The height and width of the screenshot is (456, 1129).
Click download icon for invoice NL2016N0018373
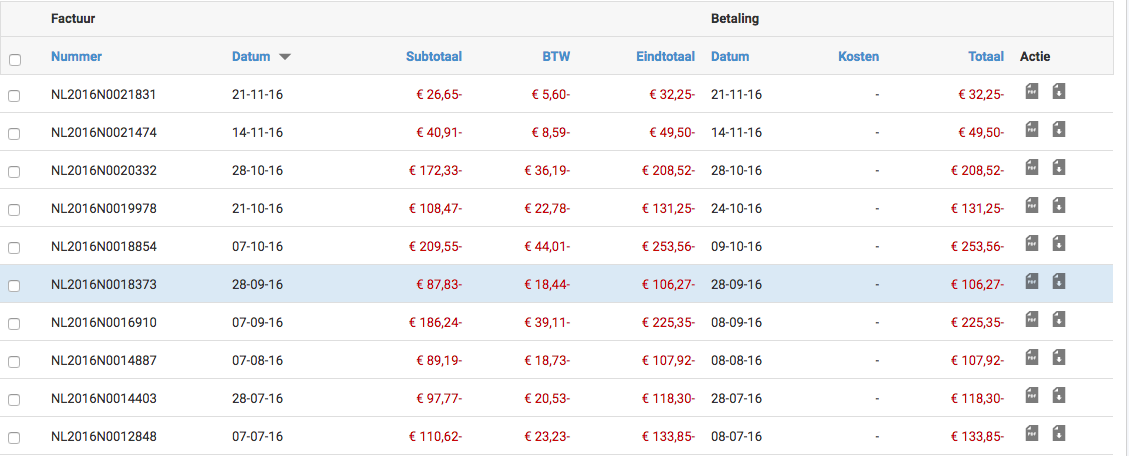point(1058,282)
